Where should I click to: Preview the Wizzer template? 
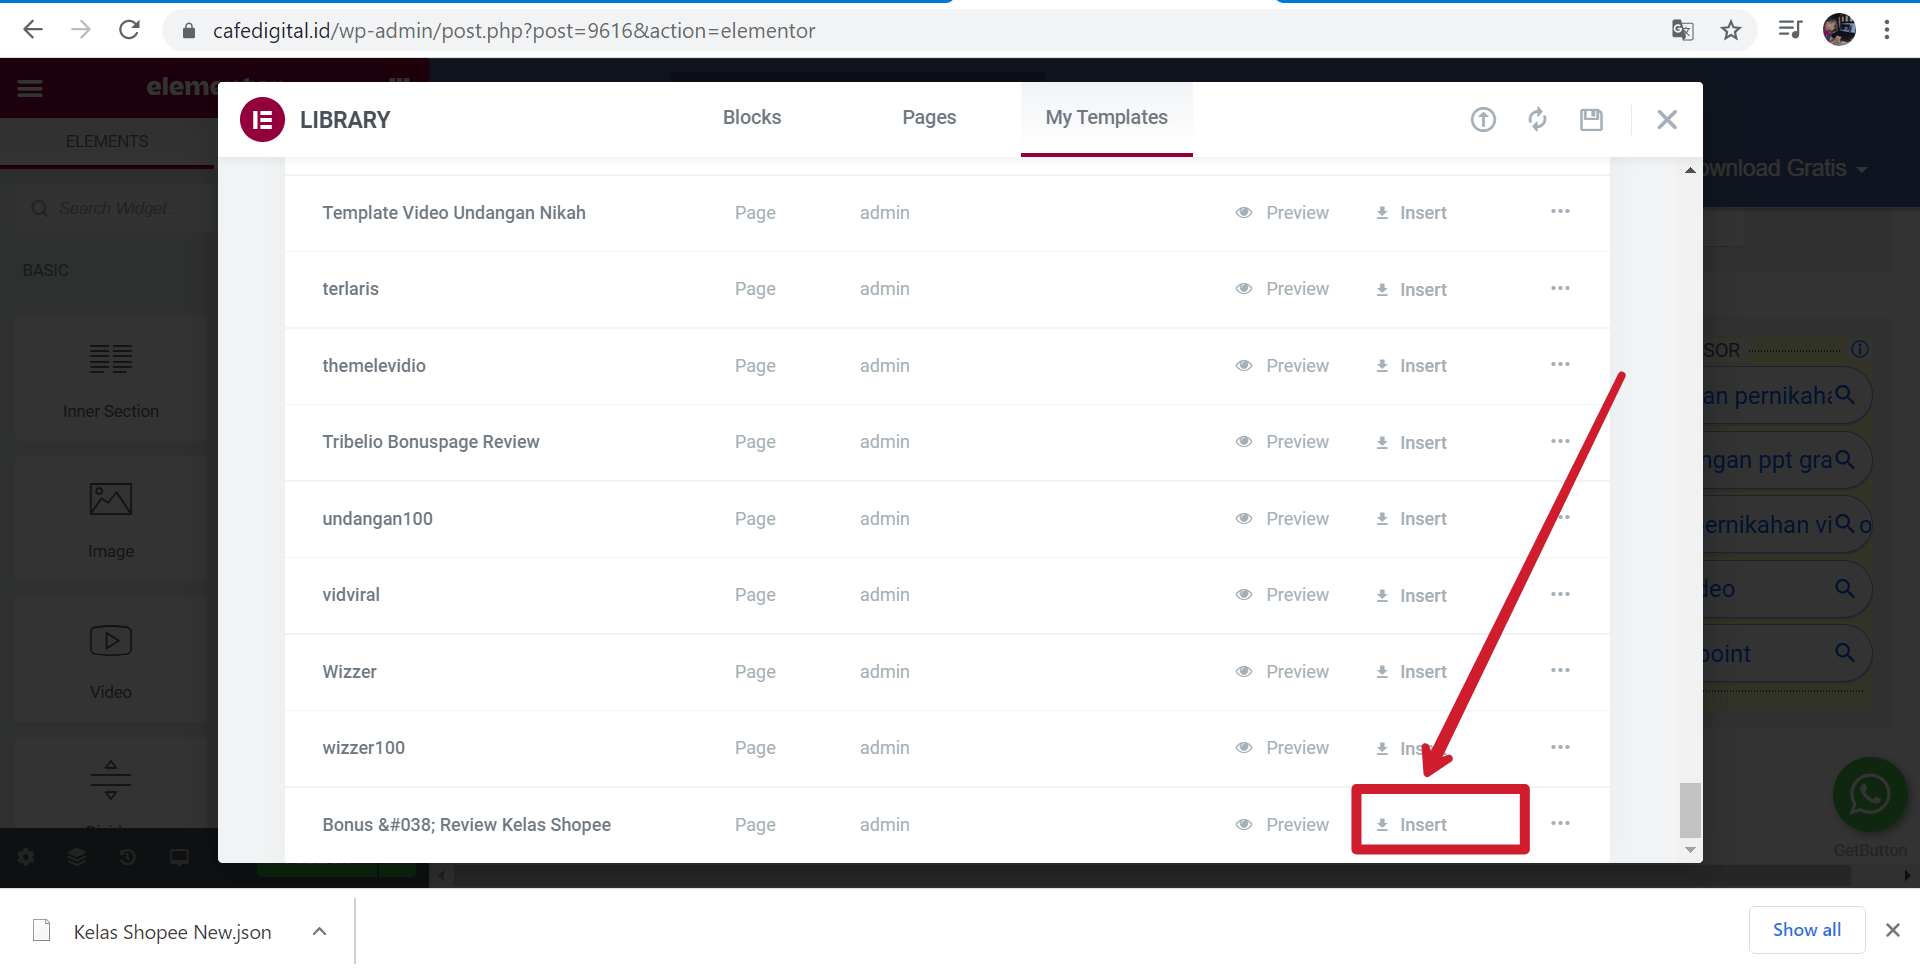tap(1283, 672)
